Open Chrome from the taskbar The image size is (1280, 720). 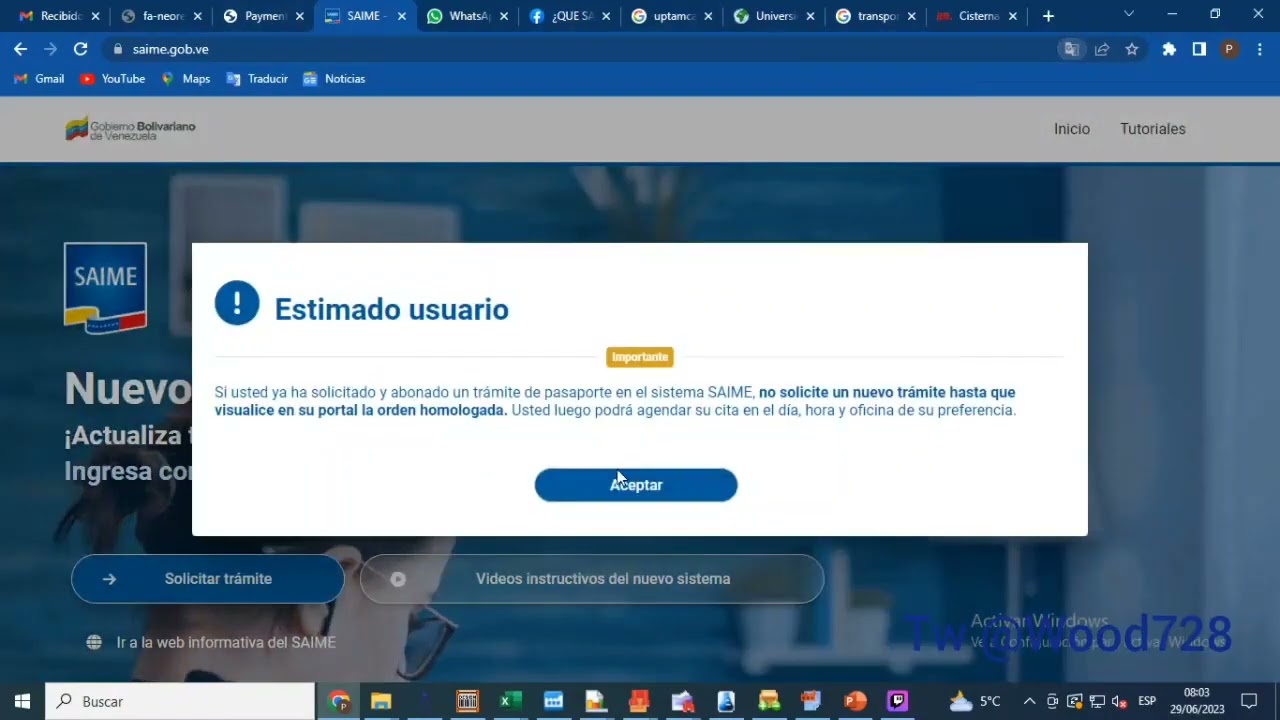pos(339,701)
